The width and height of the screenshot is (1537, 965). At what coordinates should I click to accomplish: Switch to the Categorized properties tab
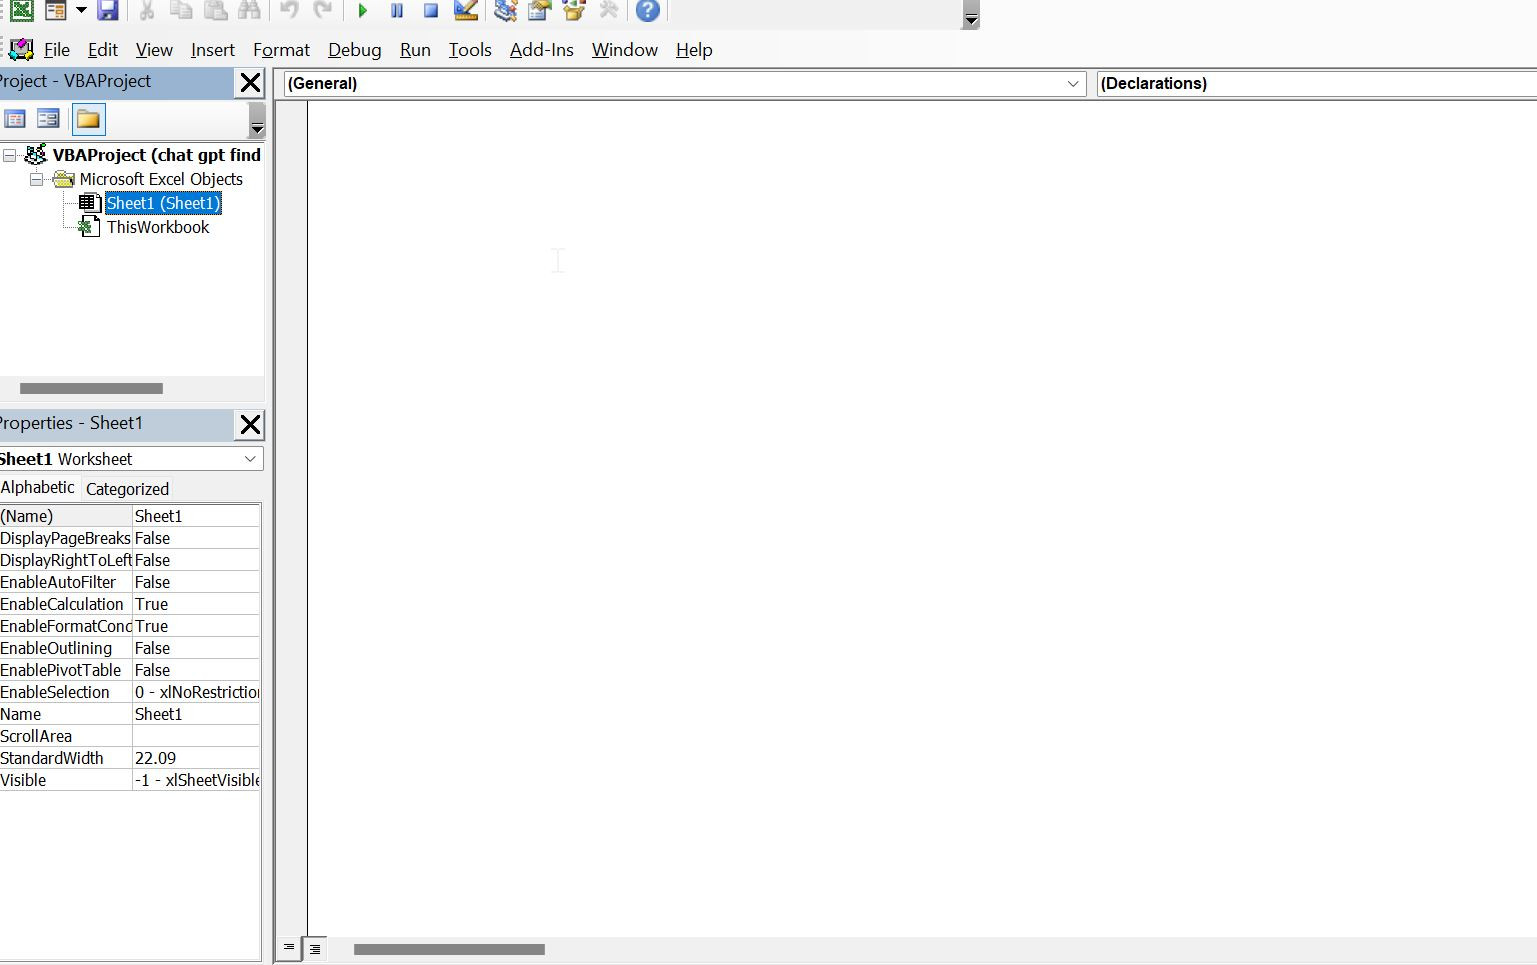[127, 489]
